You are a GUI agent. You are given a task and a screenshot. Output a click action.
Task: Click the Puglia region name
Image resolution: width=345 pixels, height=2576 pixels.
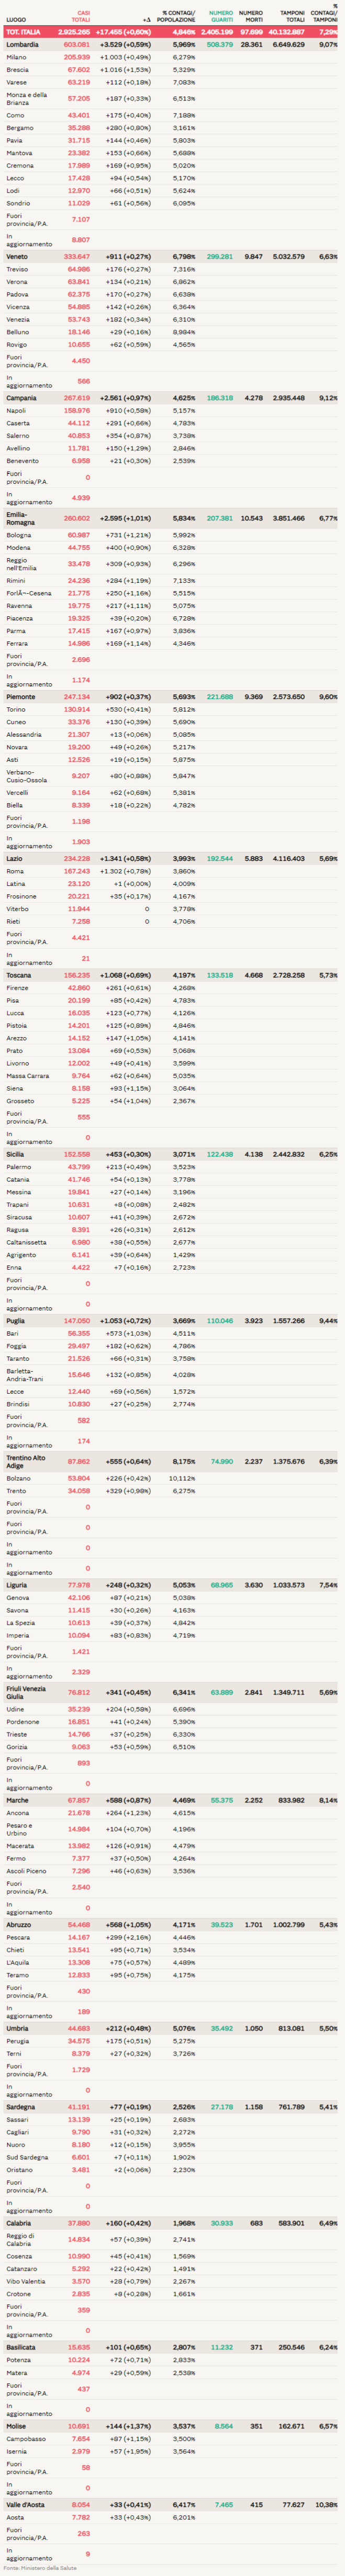[16, 1321]
